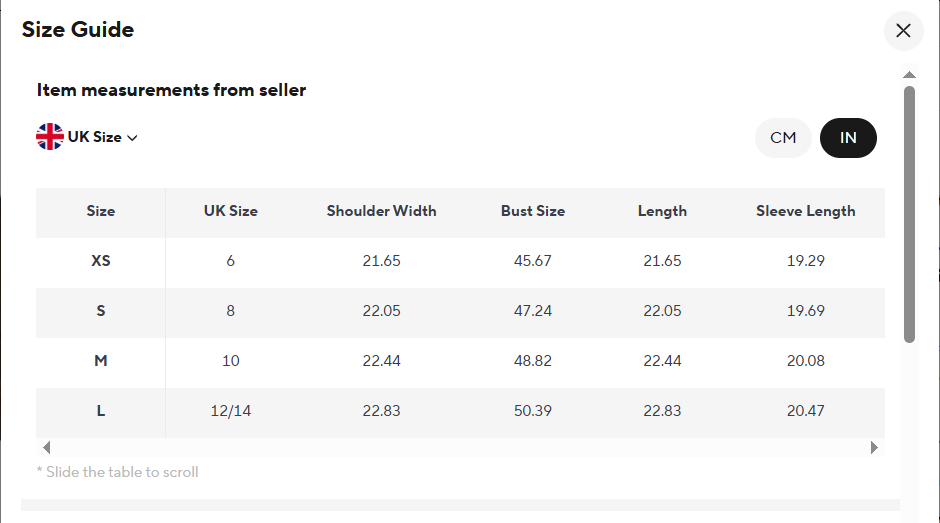
Task: Click scroll up arrow of vertical scrollbar
Action: (909, 75)
